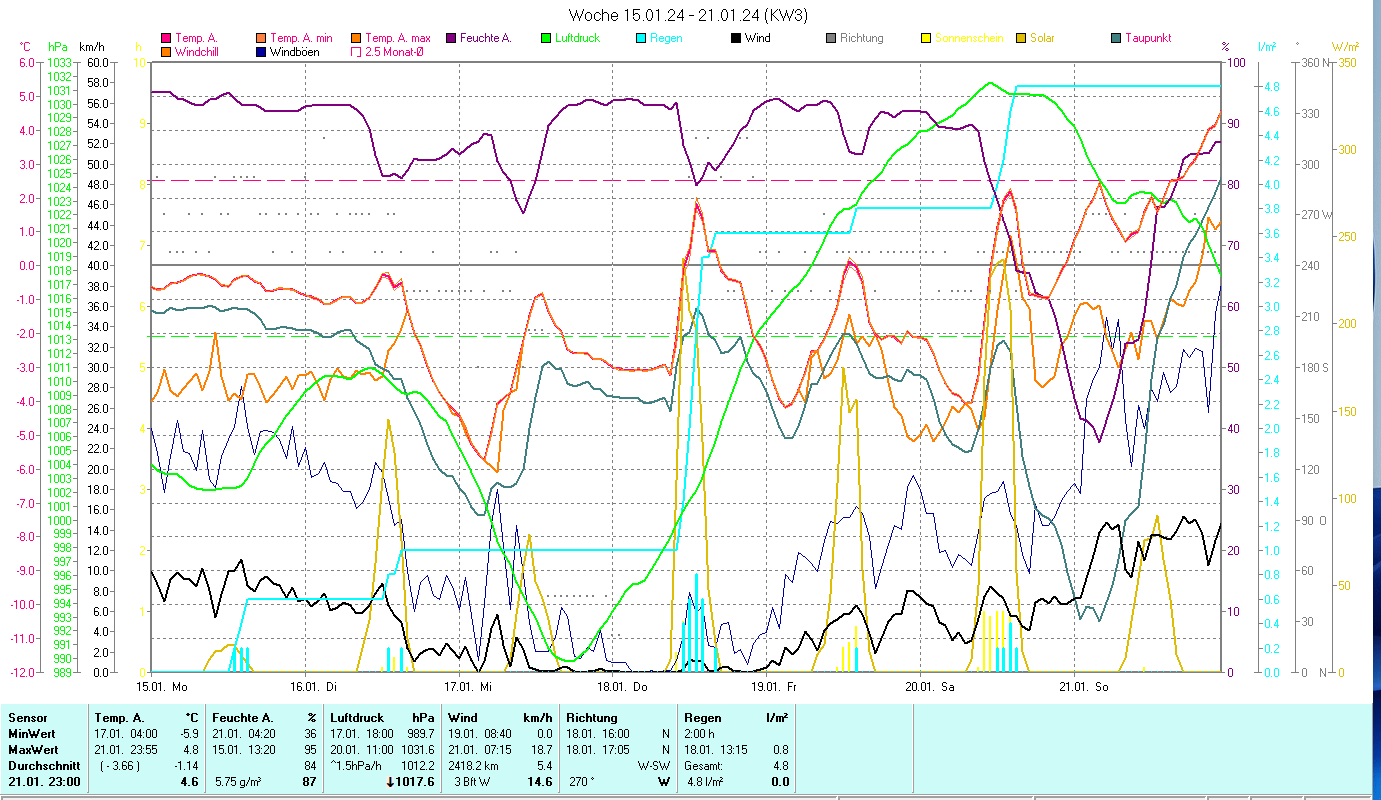Viewport: 1381px width, 800px height.
Task: Click the '21.01. 23:55' maximum temperature time
Action: tap(126, 750)
